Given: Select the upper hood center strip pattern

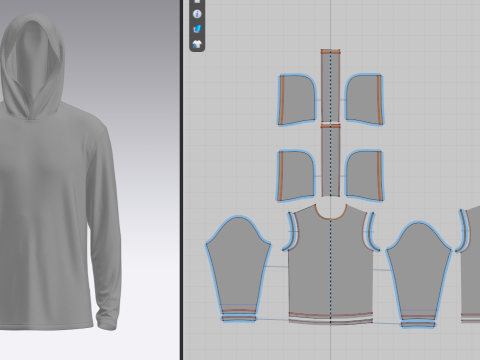Looking at the screenshot, I should pyautogui.click(x=331, y=86).
